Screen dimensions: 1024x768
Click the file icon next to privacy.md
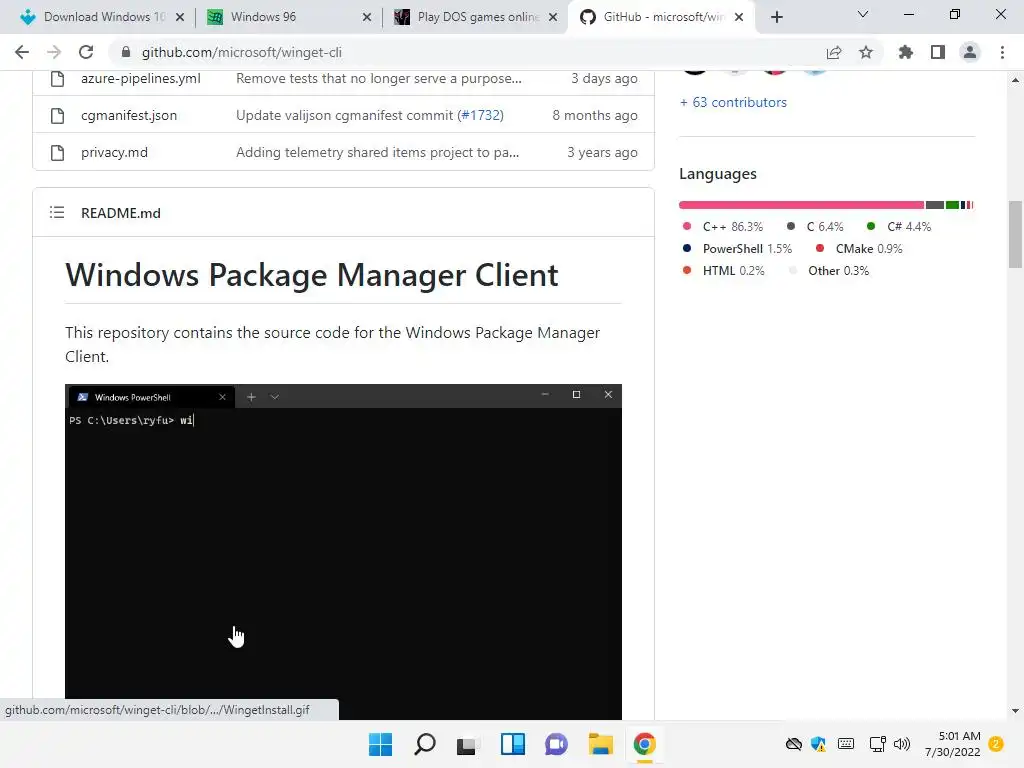57,153
